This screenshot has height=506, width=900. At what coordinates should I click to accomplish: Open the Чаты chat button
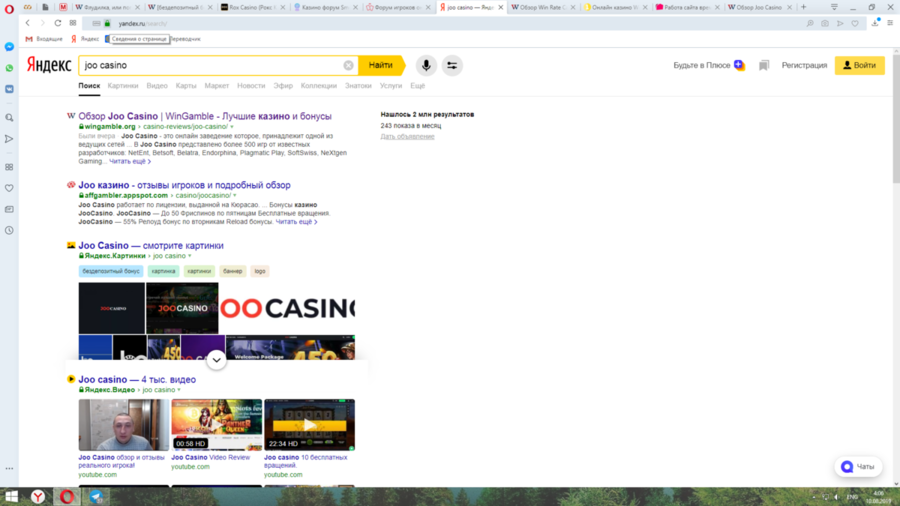pos(858,467)
